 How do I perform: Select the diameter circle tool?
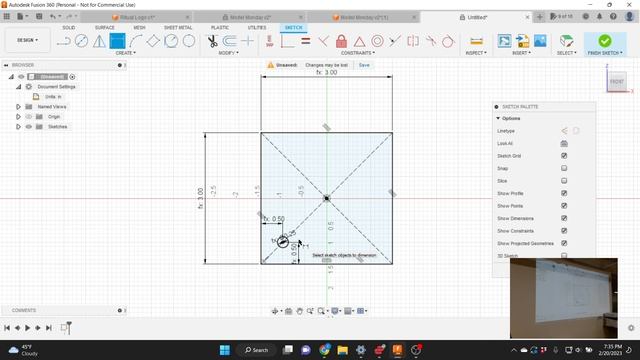tap(81, 41)
